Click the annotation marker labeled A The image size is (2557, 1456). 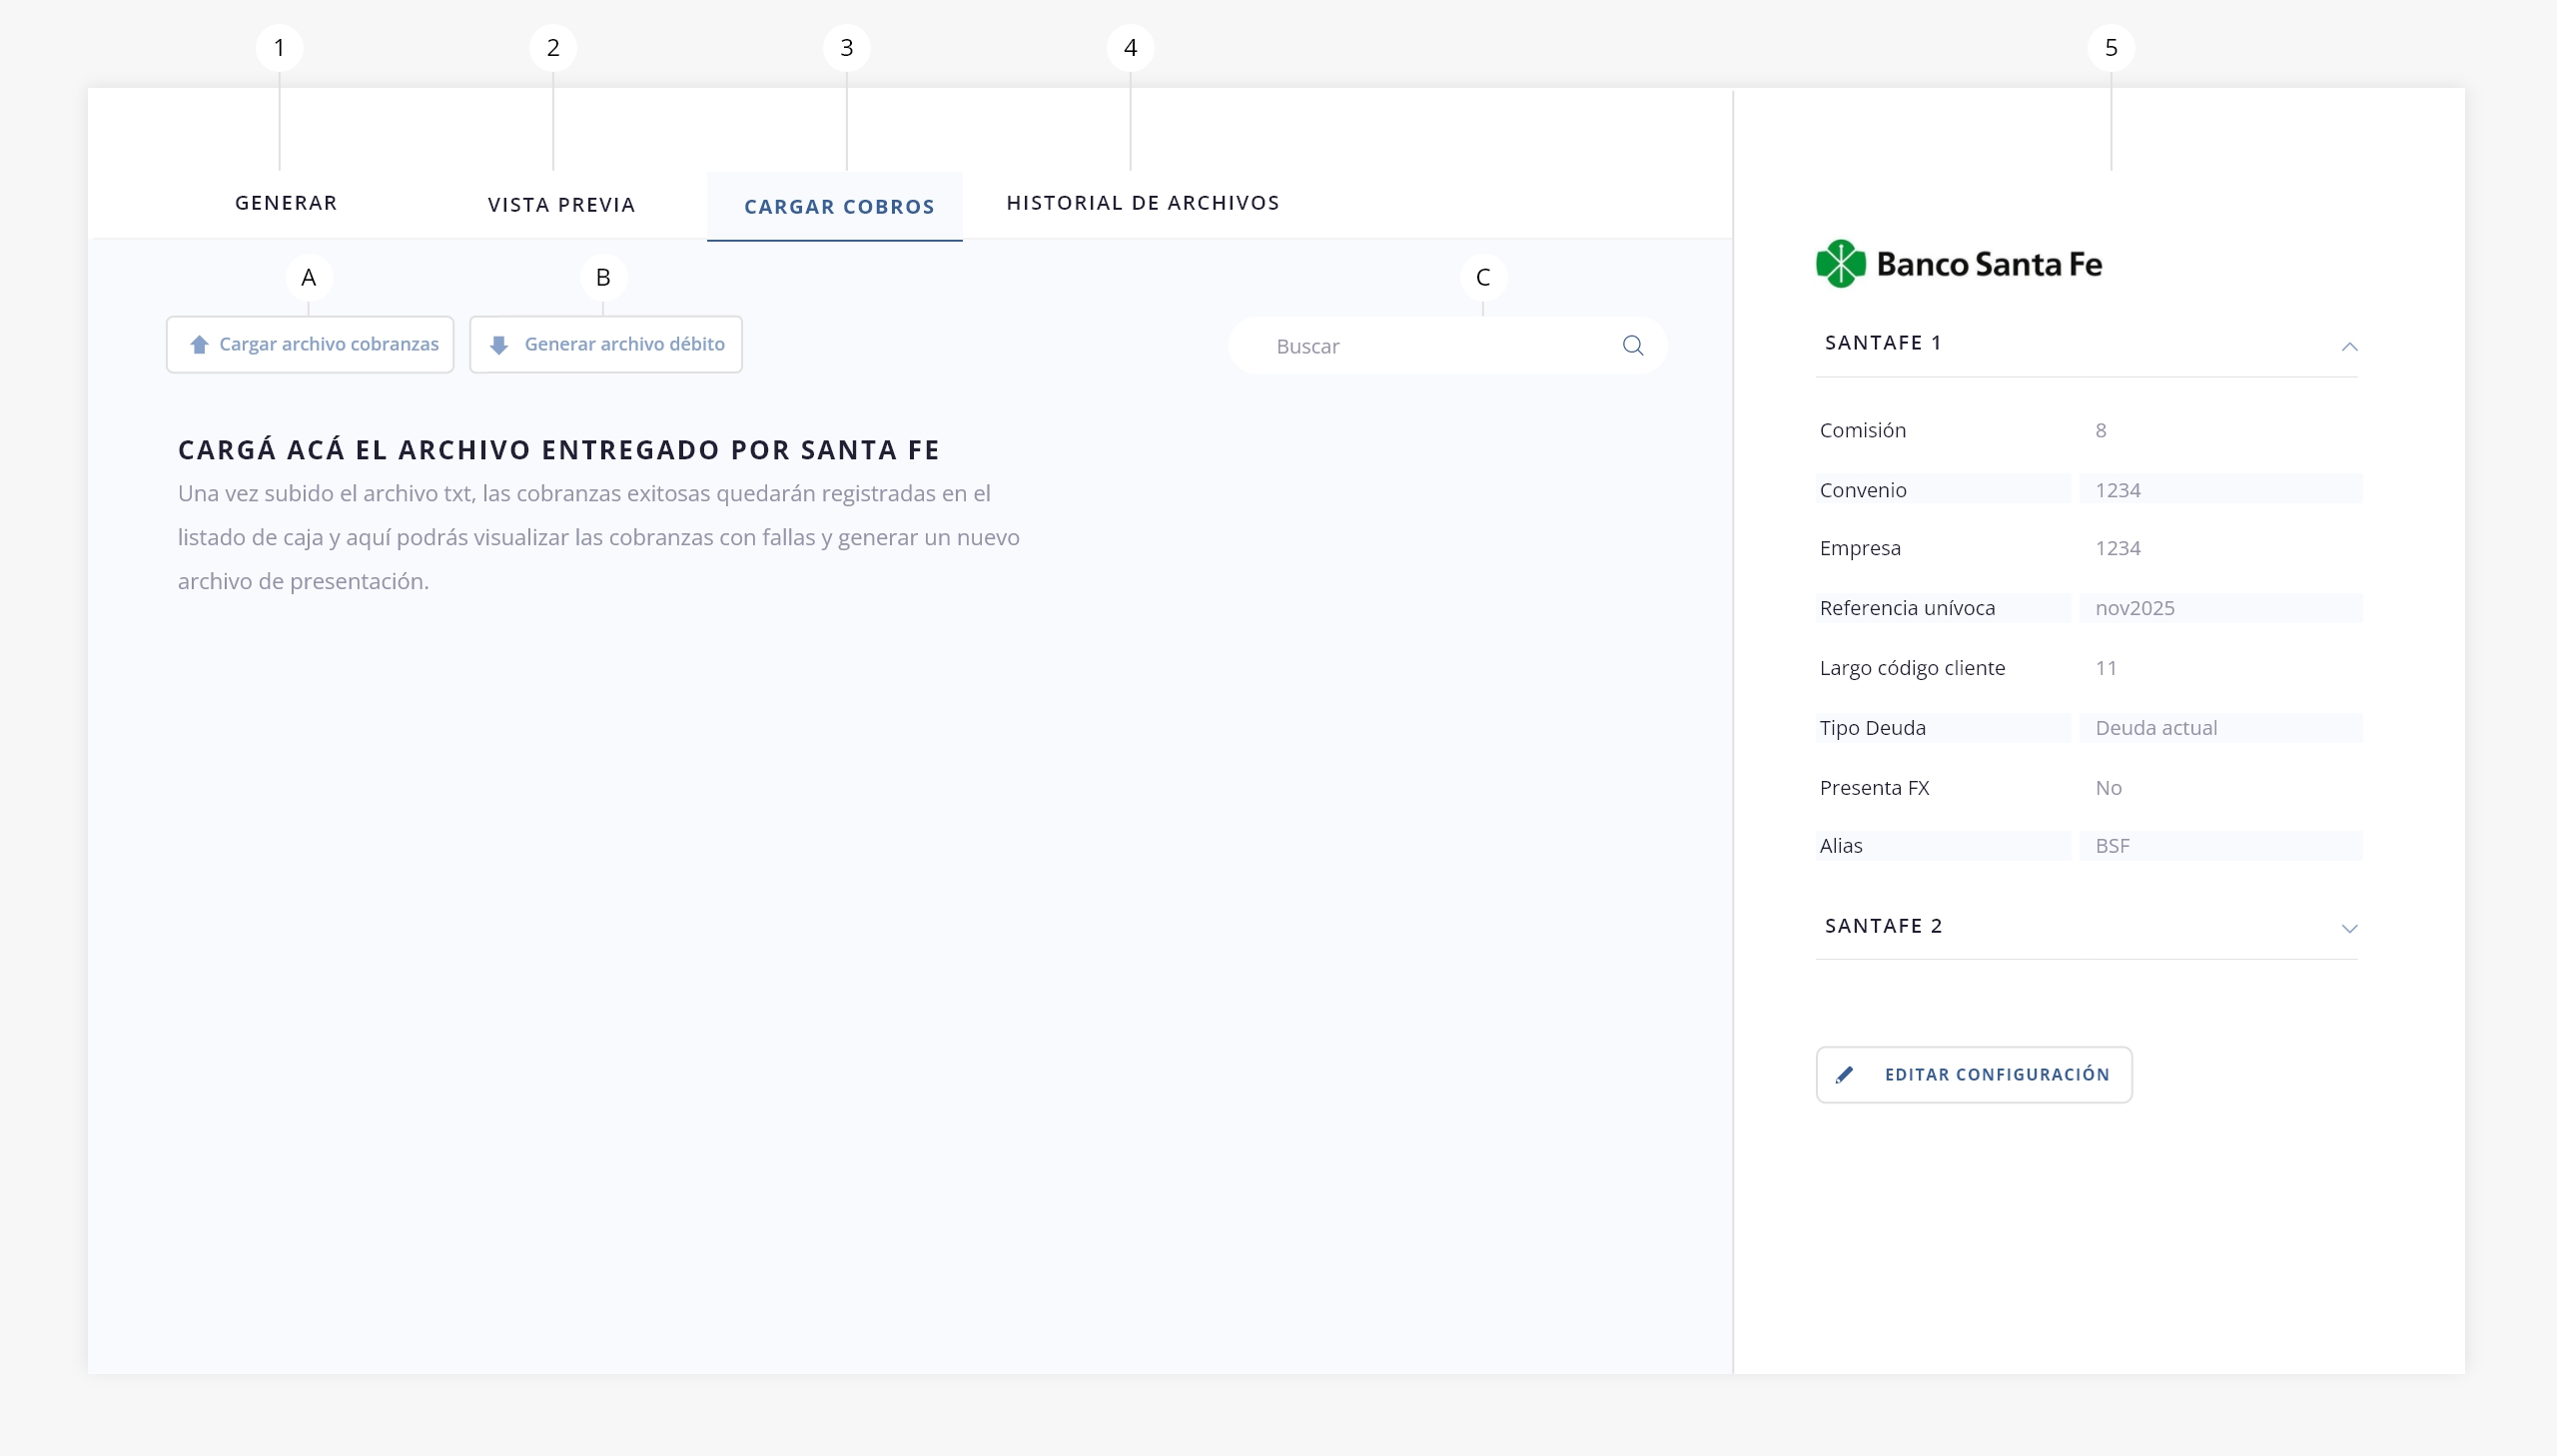(x=309, y=277)
